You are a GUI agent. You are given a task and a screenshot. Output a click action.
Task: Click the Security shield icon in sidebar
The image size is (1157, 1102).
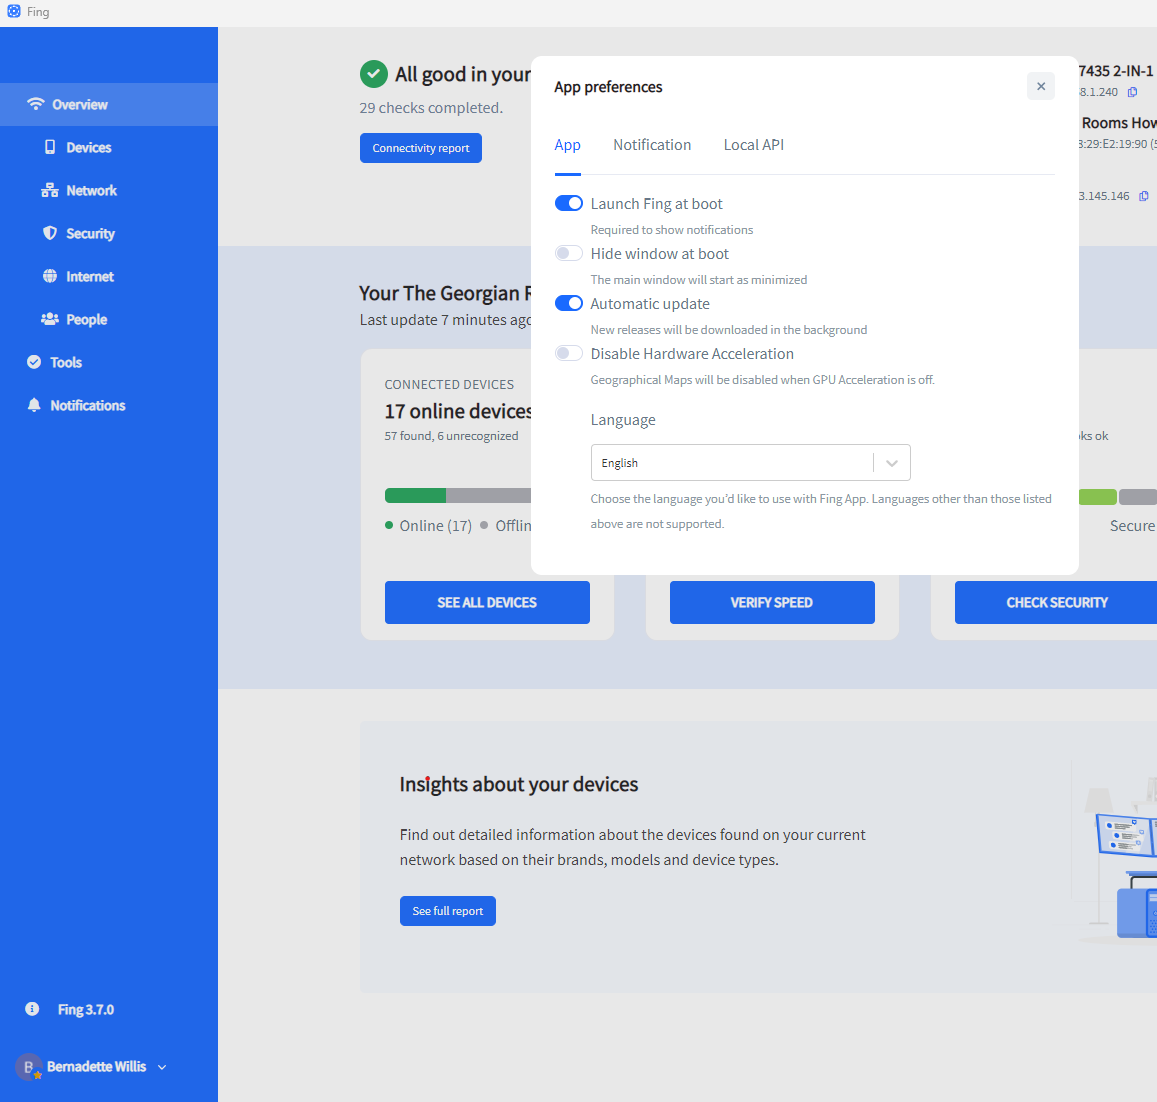(x=49, y=233)
